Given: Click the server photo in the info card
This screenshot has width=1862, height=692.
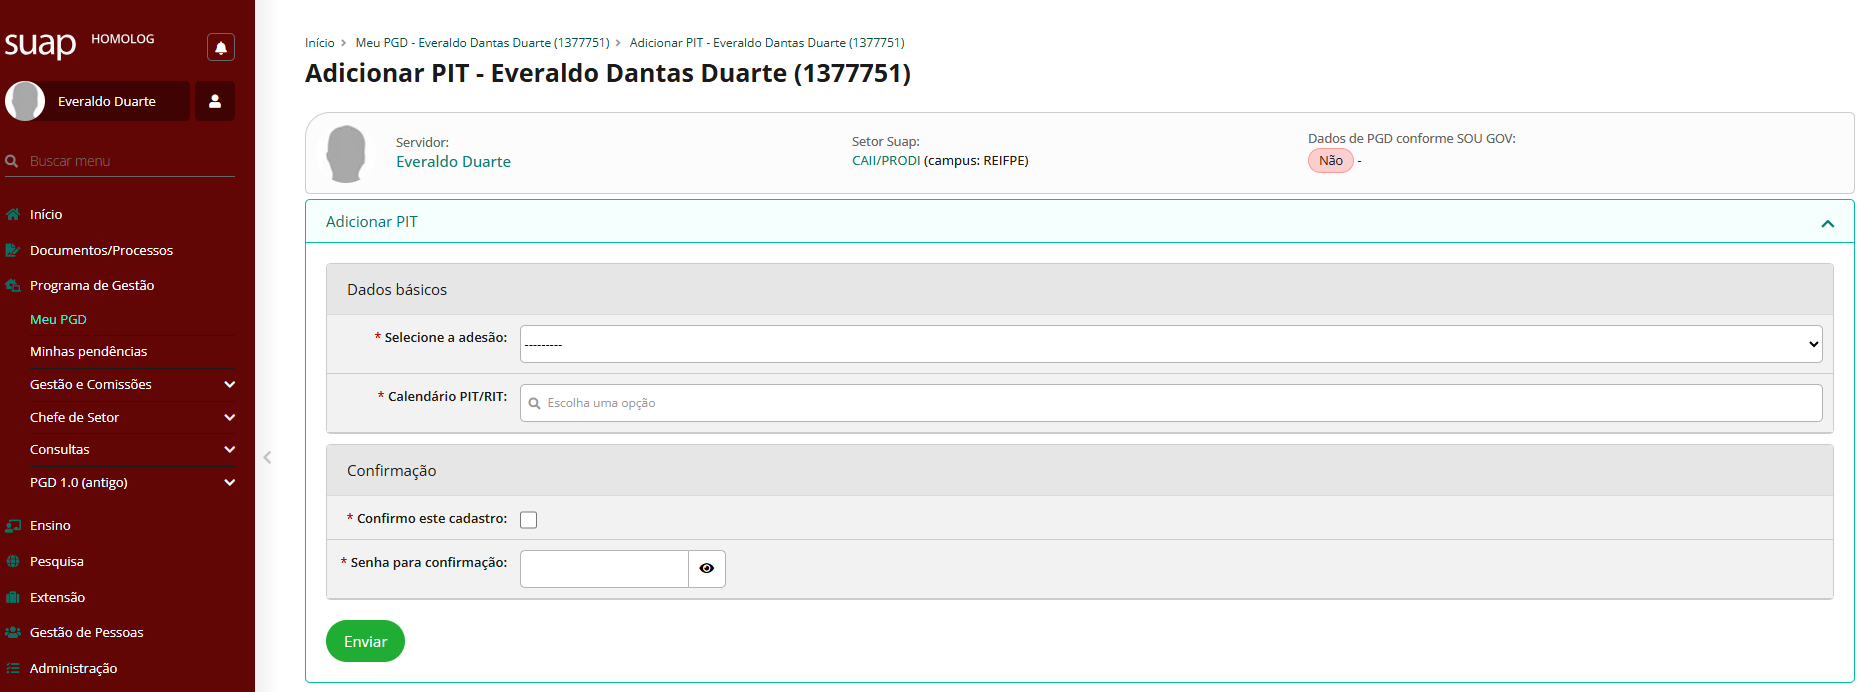Looking at the screenshot, I should 346,153.
